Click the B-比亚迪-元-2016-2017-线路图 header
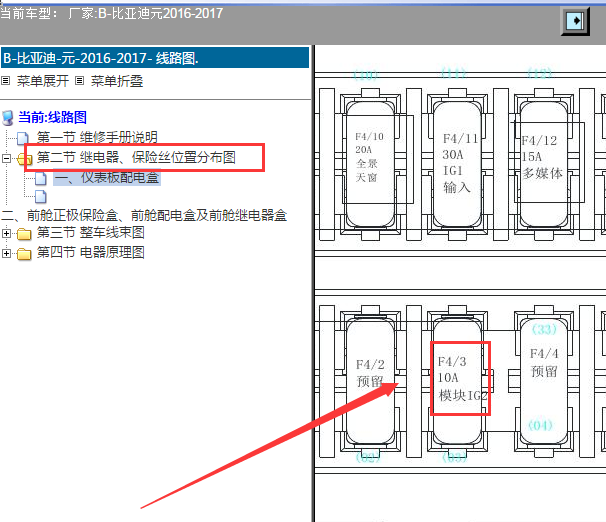This screenshot has height=522, width=606. (155, 58)
